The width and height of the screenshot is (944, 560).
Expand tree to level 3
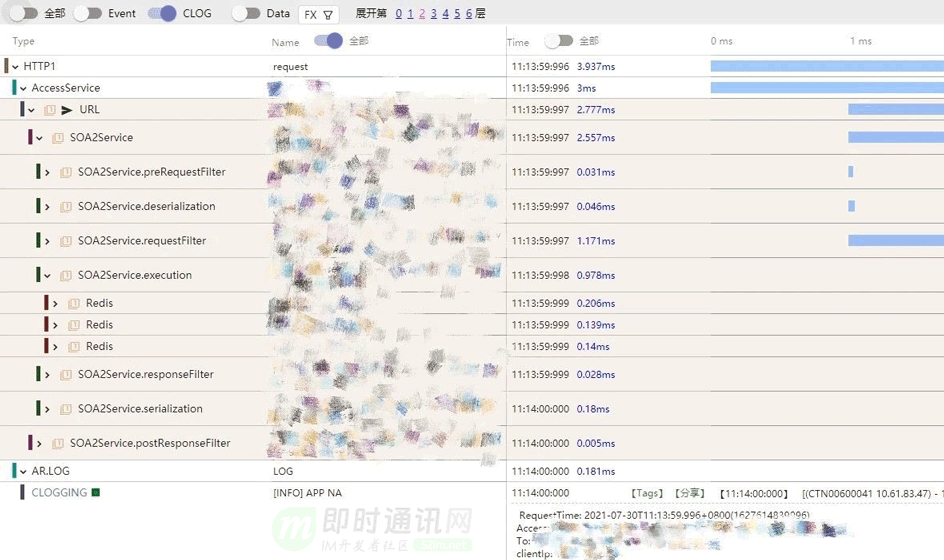[433, 13]
